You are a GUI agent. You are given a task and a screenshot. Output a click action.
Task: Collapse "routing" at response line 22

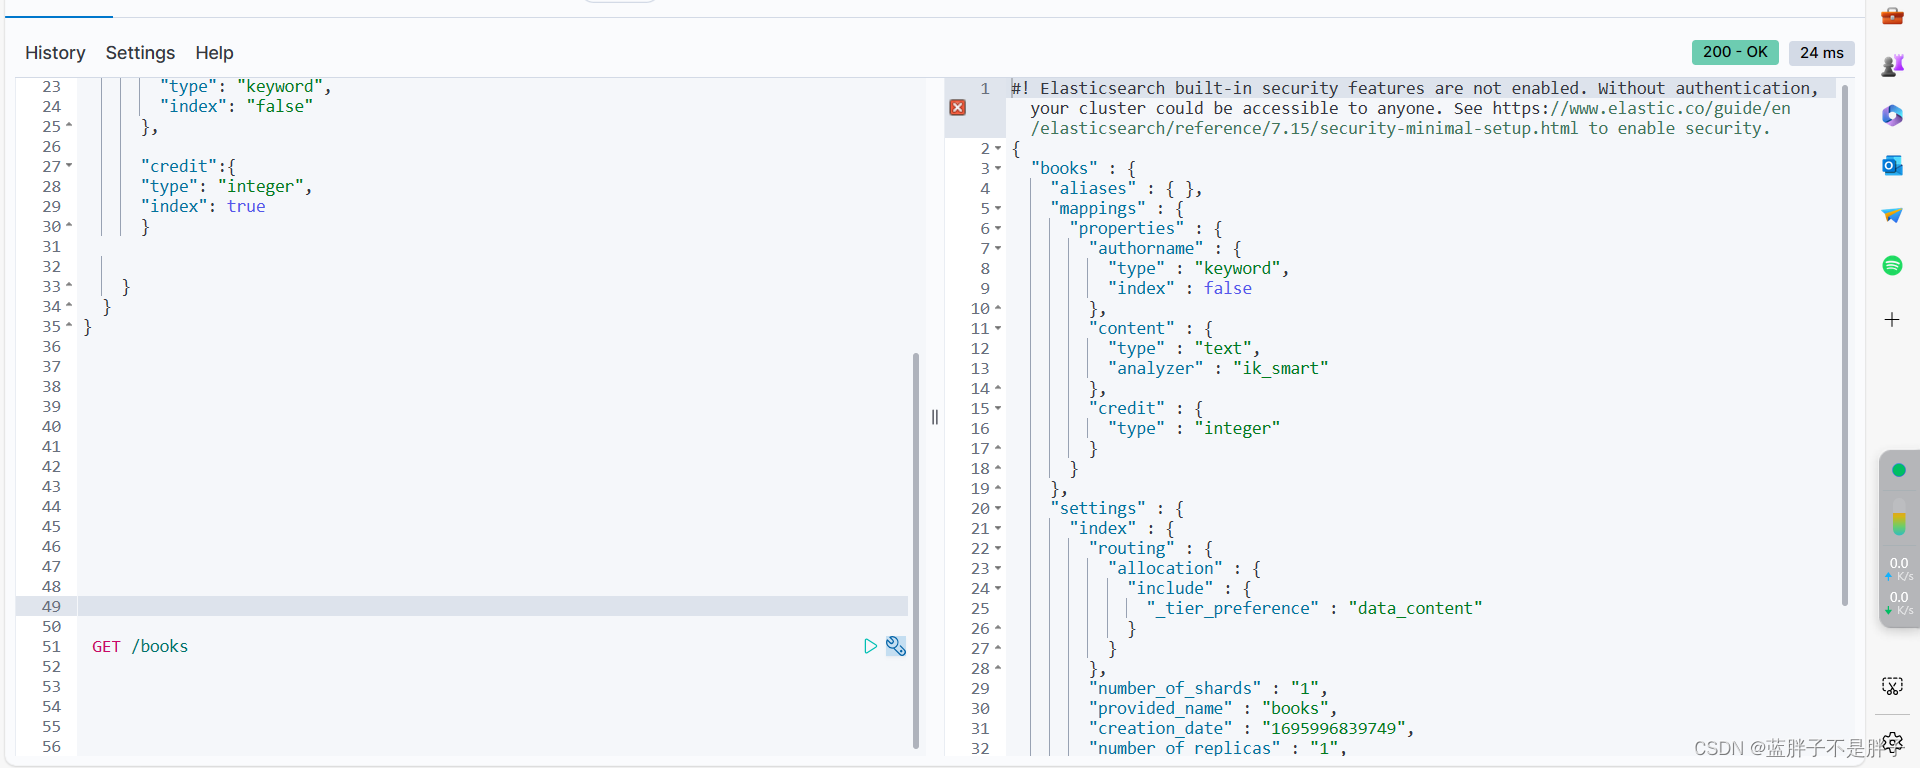coord(998,548)
